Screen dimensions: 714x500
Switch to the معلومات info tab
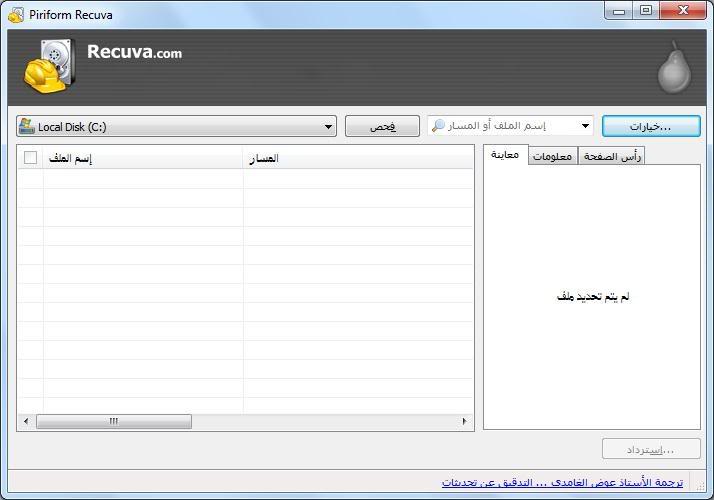tap(553, 156)
